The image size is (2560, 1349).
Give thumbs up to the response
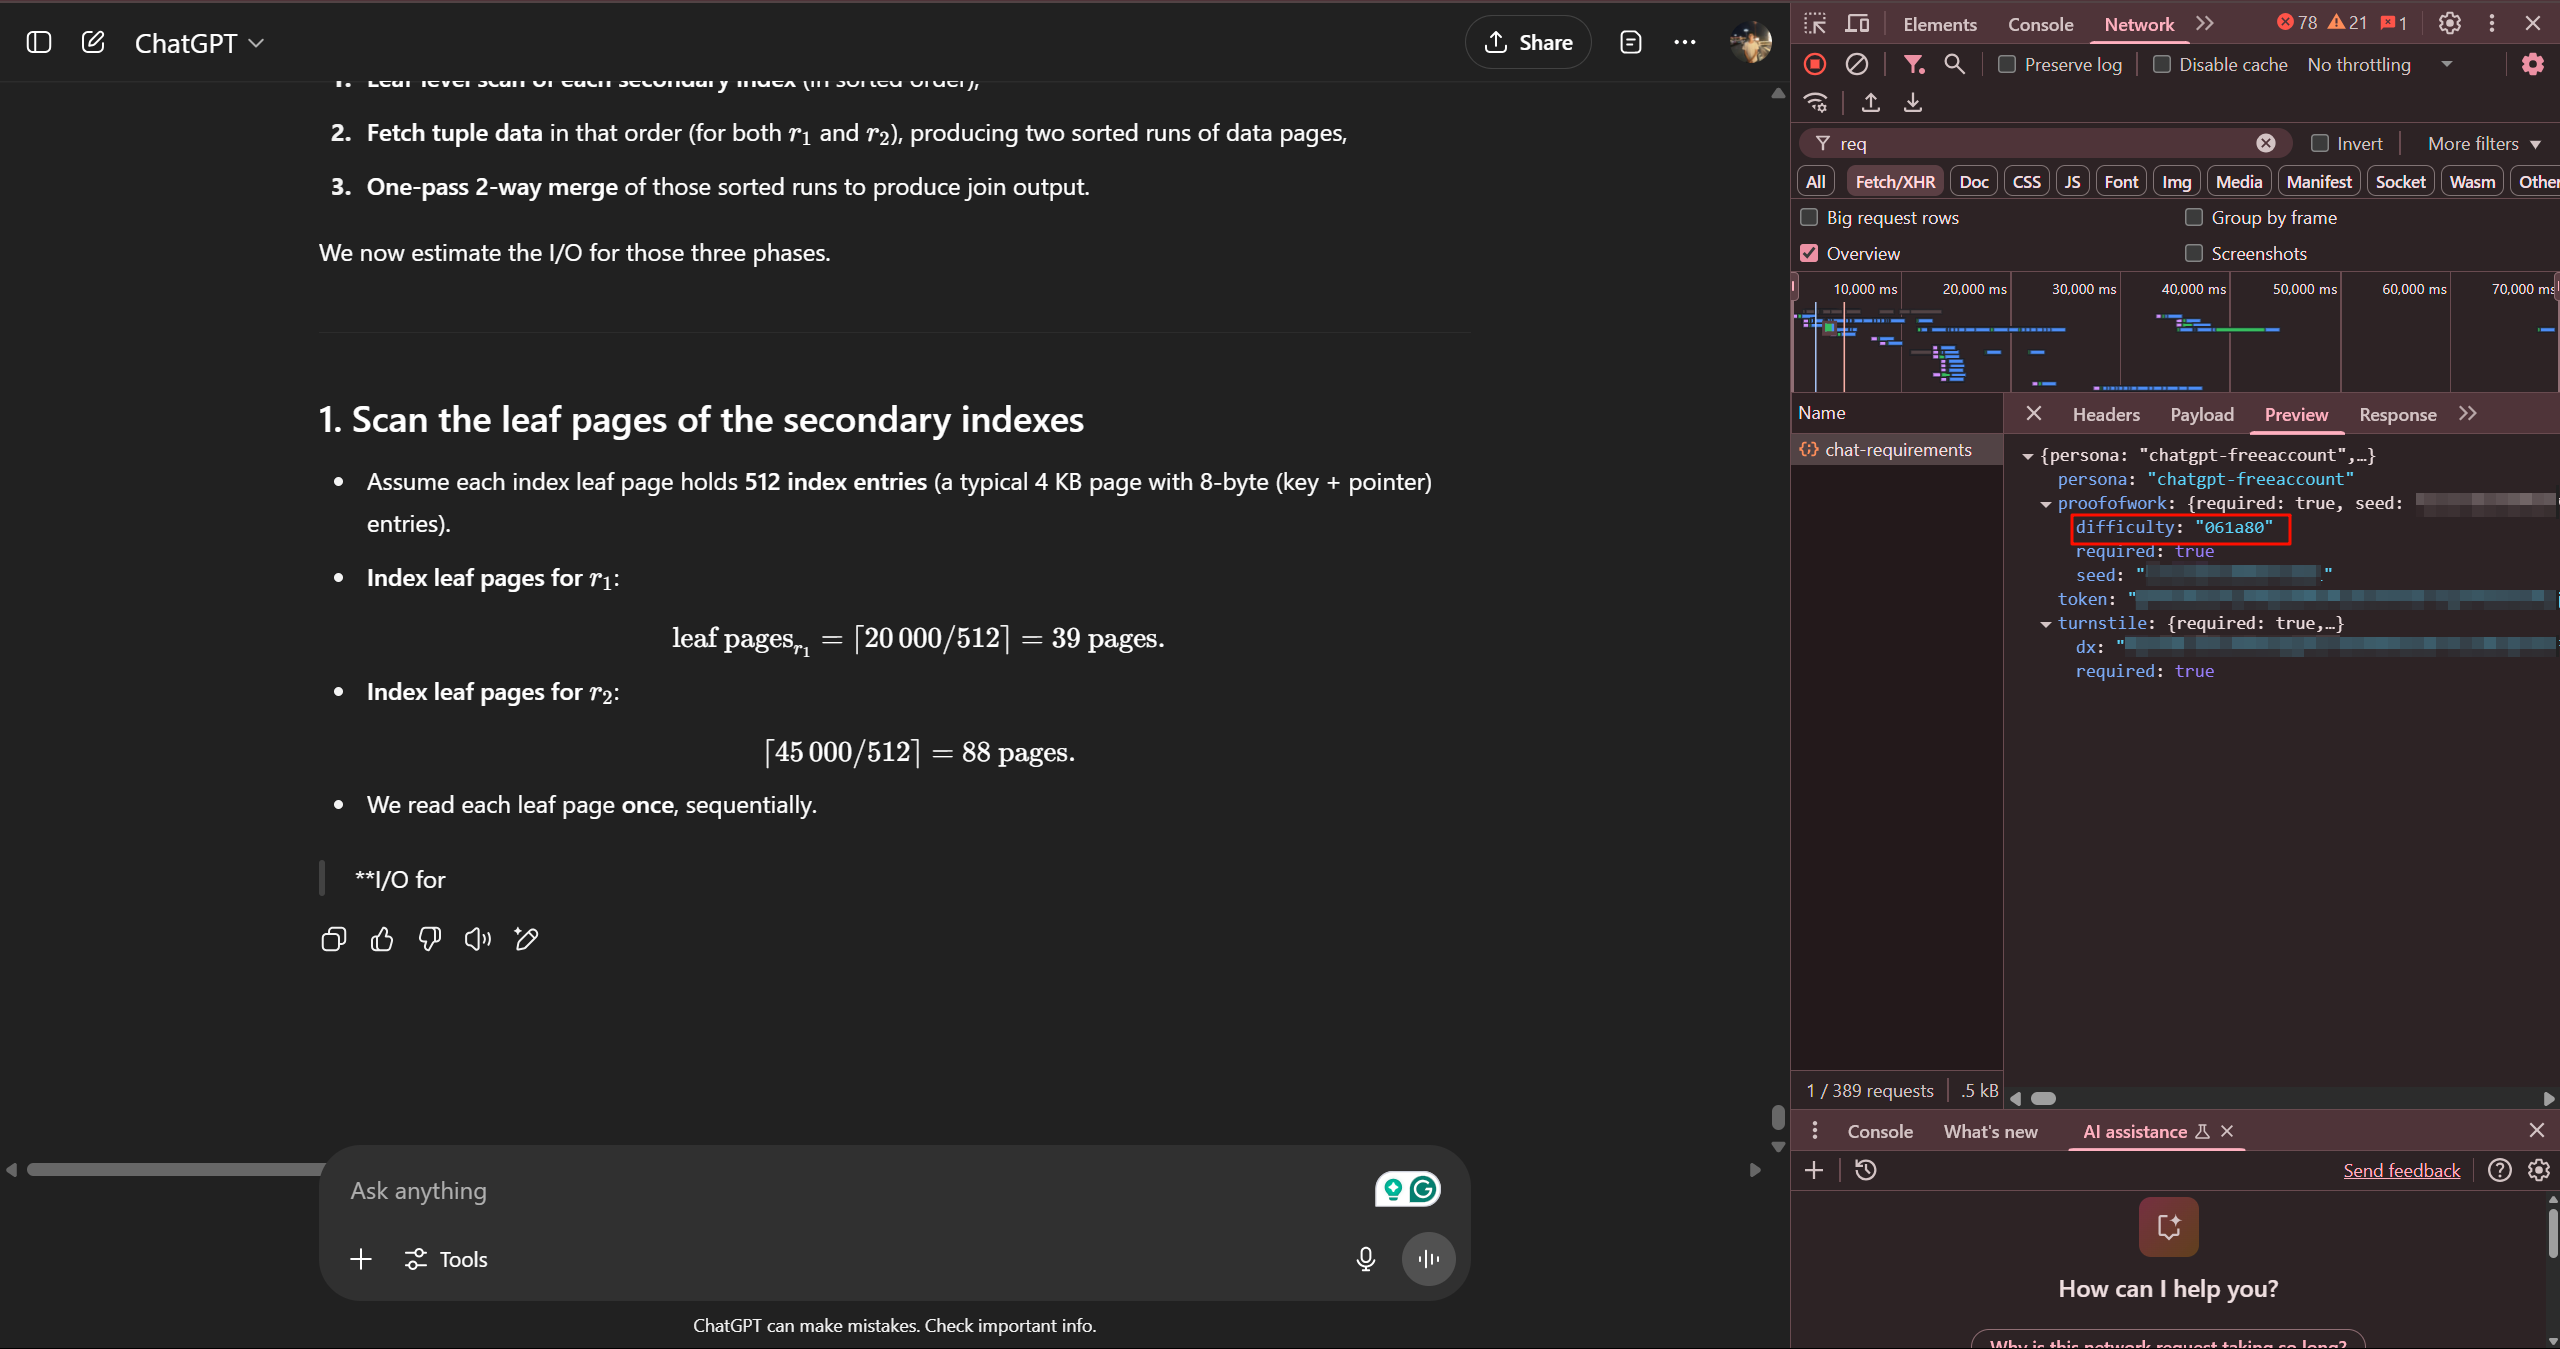tap(382, 939)
